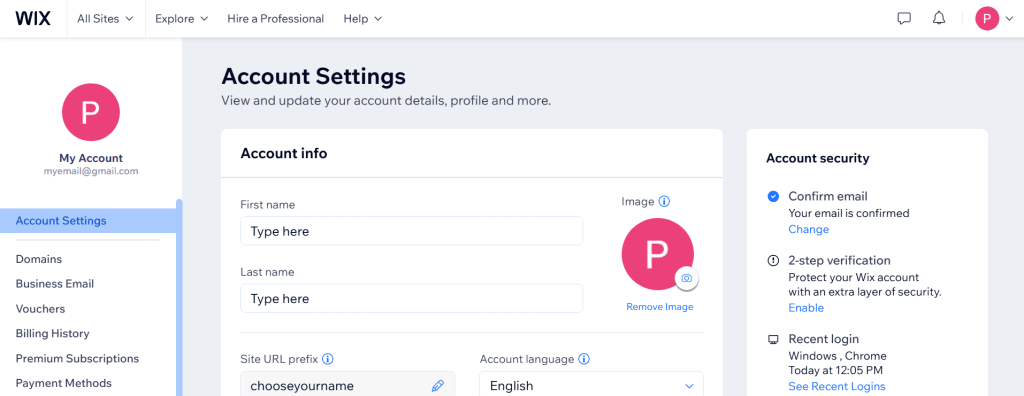Click the large profile image P
The width and height of the screenshot is (1024, 396).
[658, 254]
